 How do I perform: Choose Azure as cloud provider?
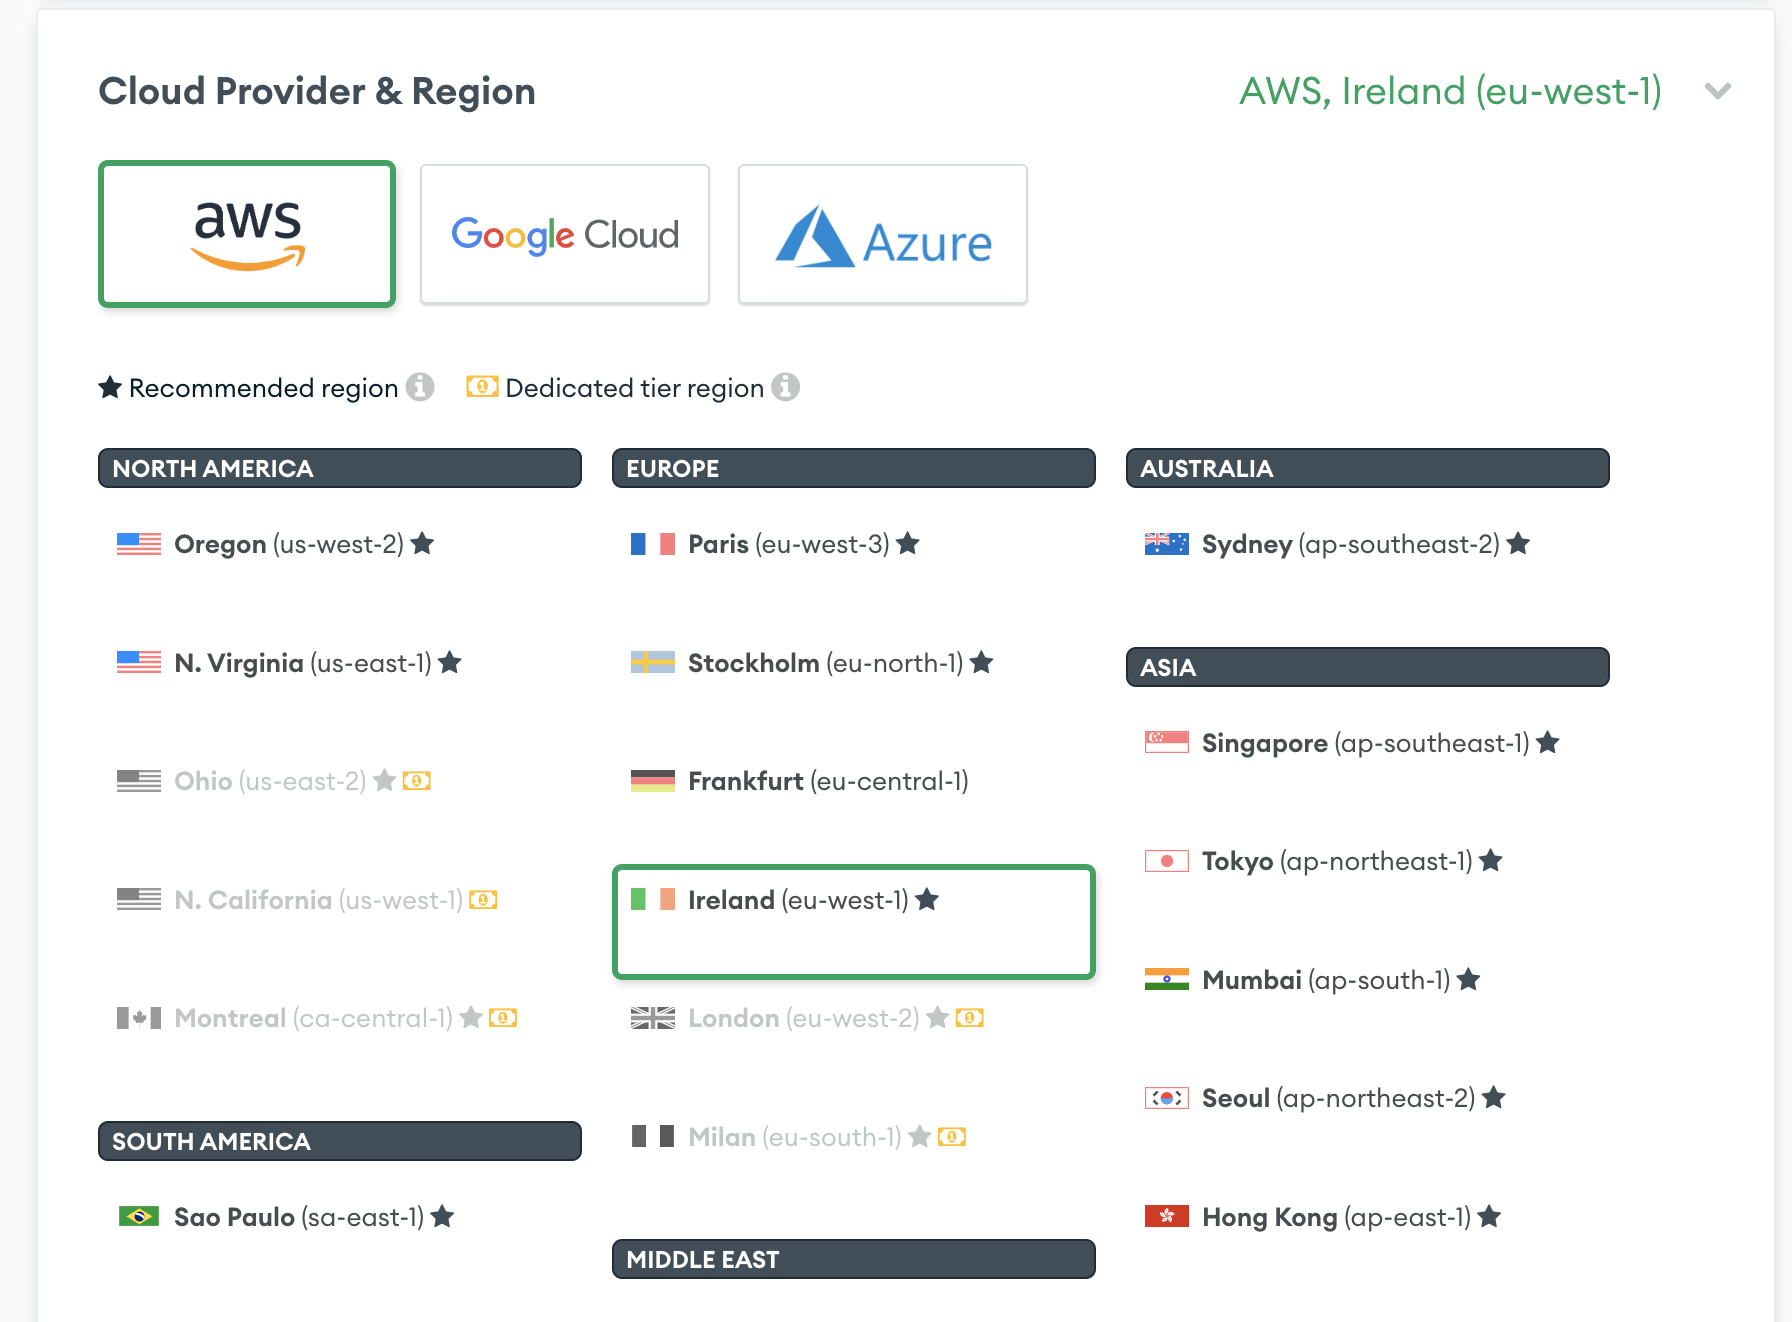pyautogui.click(x=883, y=234)
